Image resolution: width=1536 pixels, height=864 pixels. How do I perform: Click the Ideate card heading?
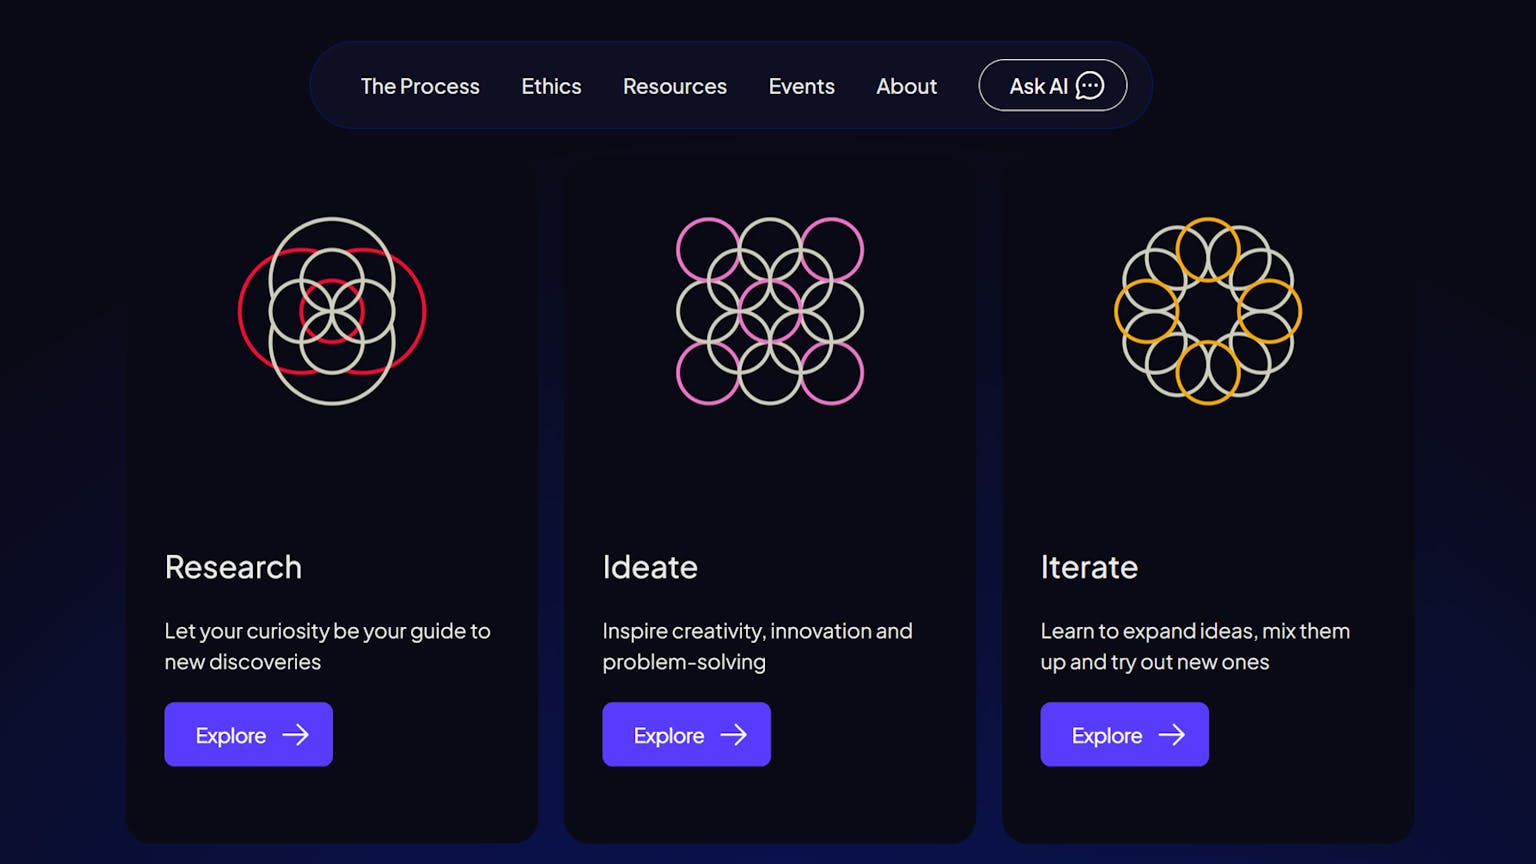click(x=650, y=567)
